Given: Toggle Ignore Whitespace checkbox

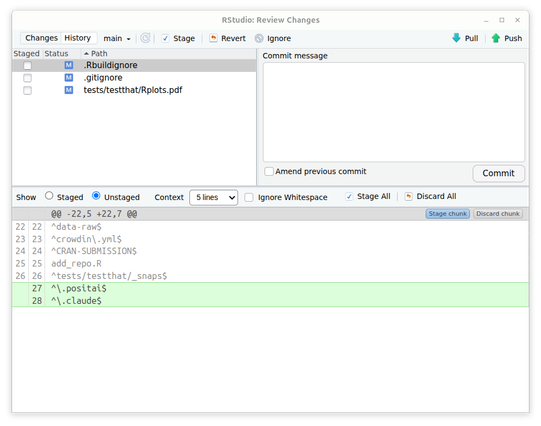Looking at the screenshot, I should click(x=248, y=197).
